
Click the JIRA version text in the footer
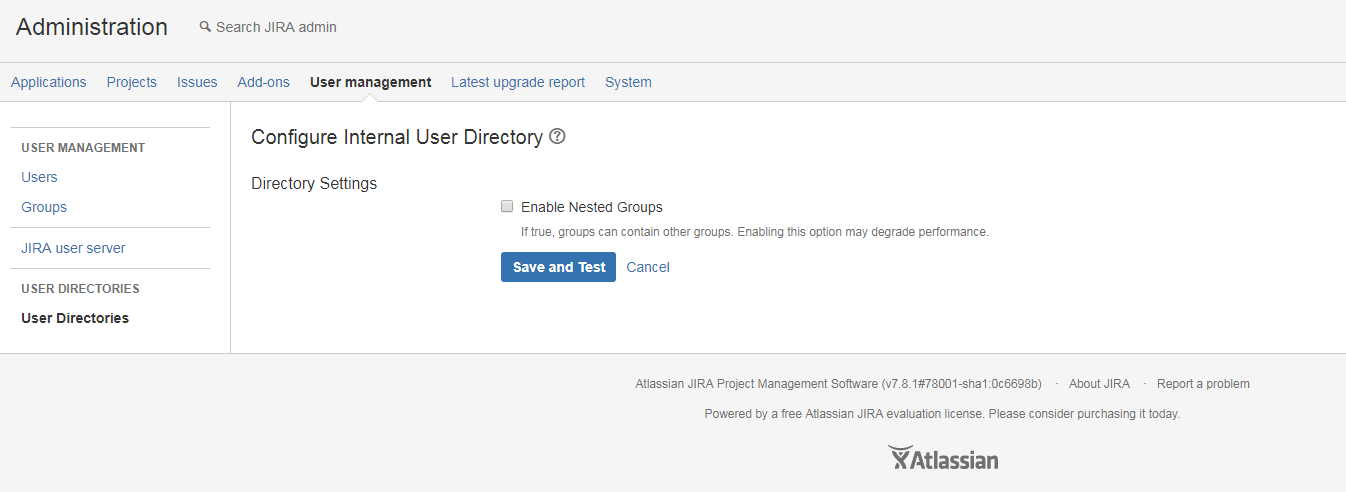coord(838,384)
